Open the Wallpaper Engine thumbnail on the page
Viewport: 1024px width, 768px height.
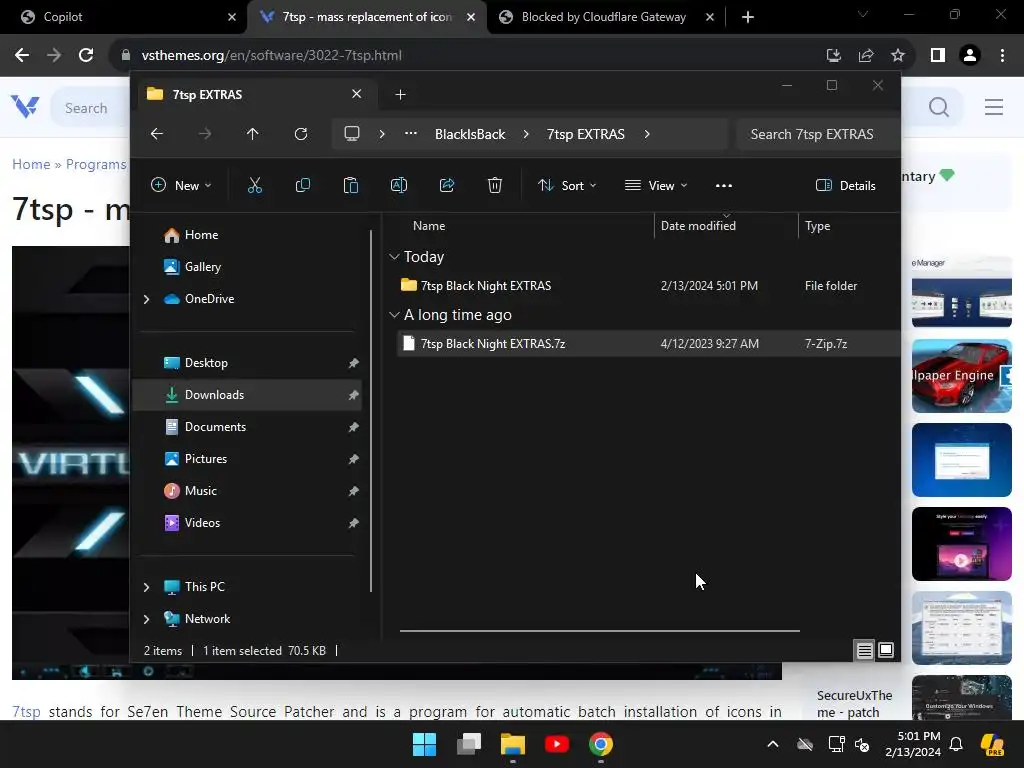click(x=961, y=376)
